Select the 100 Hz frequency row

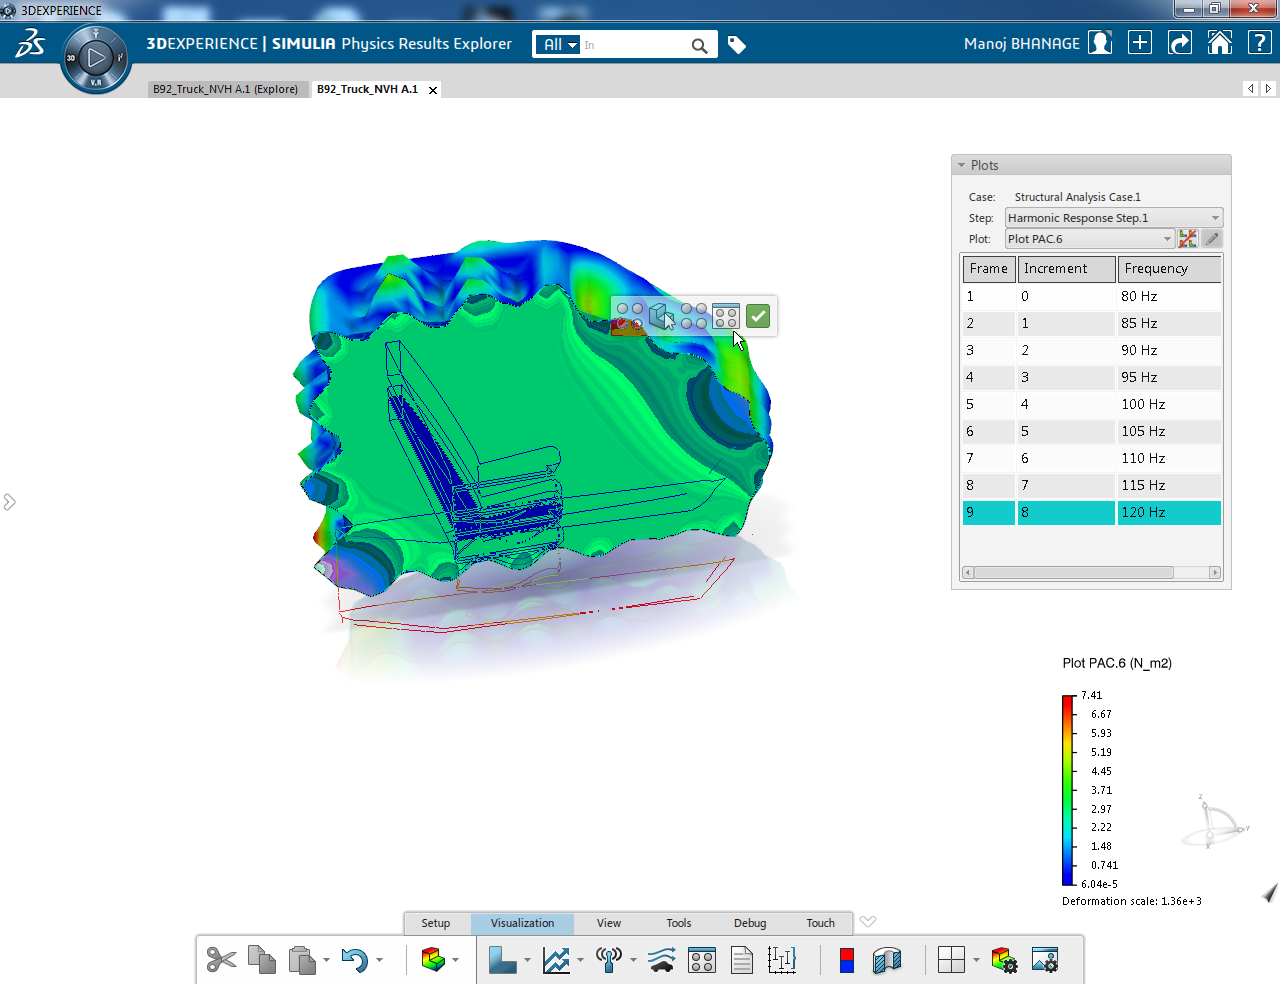click(x=1091, y=404)
